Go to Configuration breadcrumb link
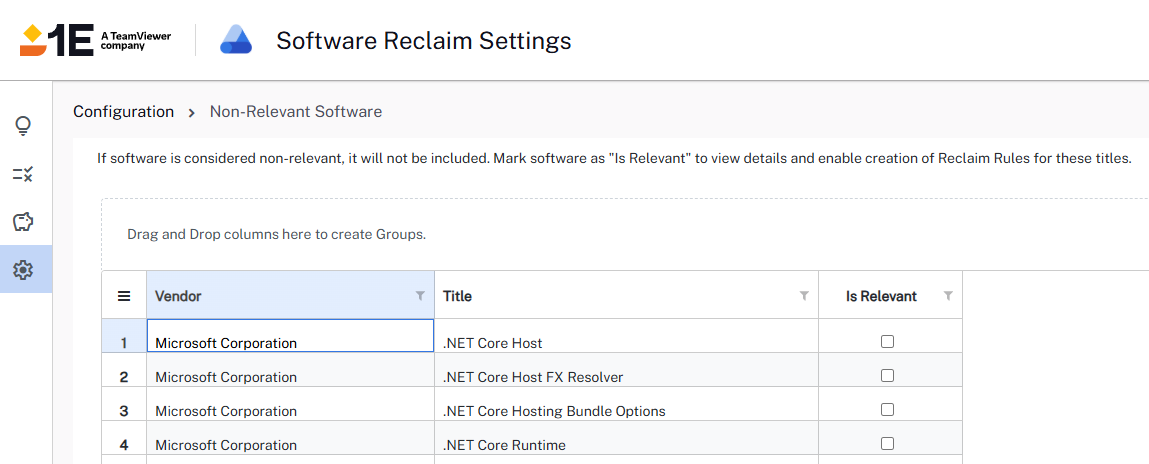 tap(123, 112)
